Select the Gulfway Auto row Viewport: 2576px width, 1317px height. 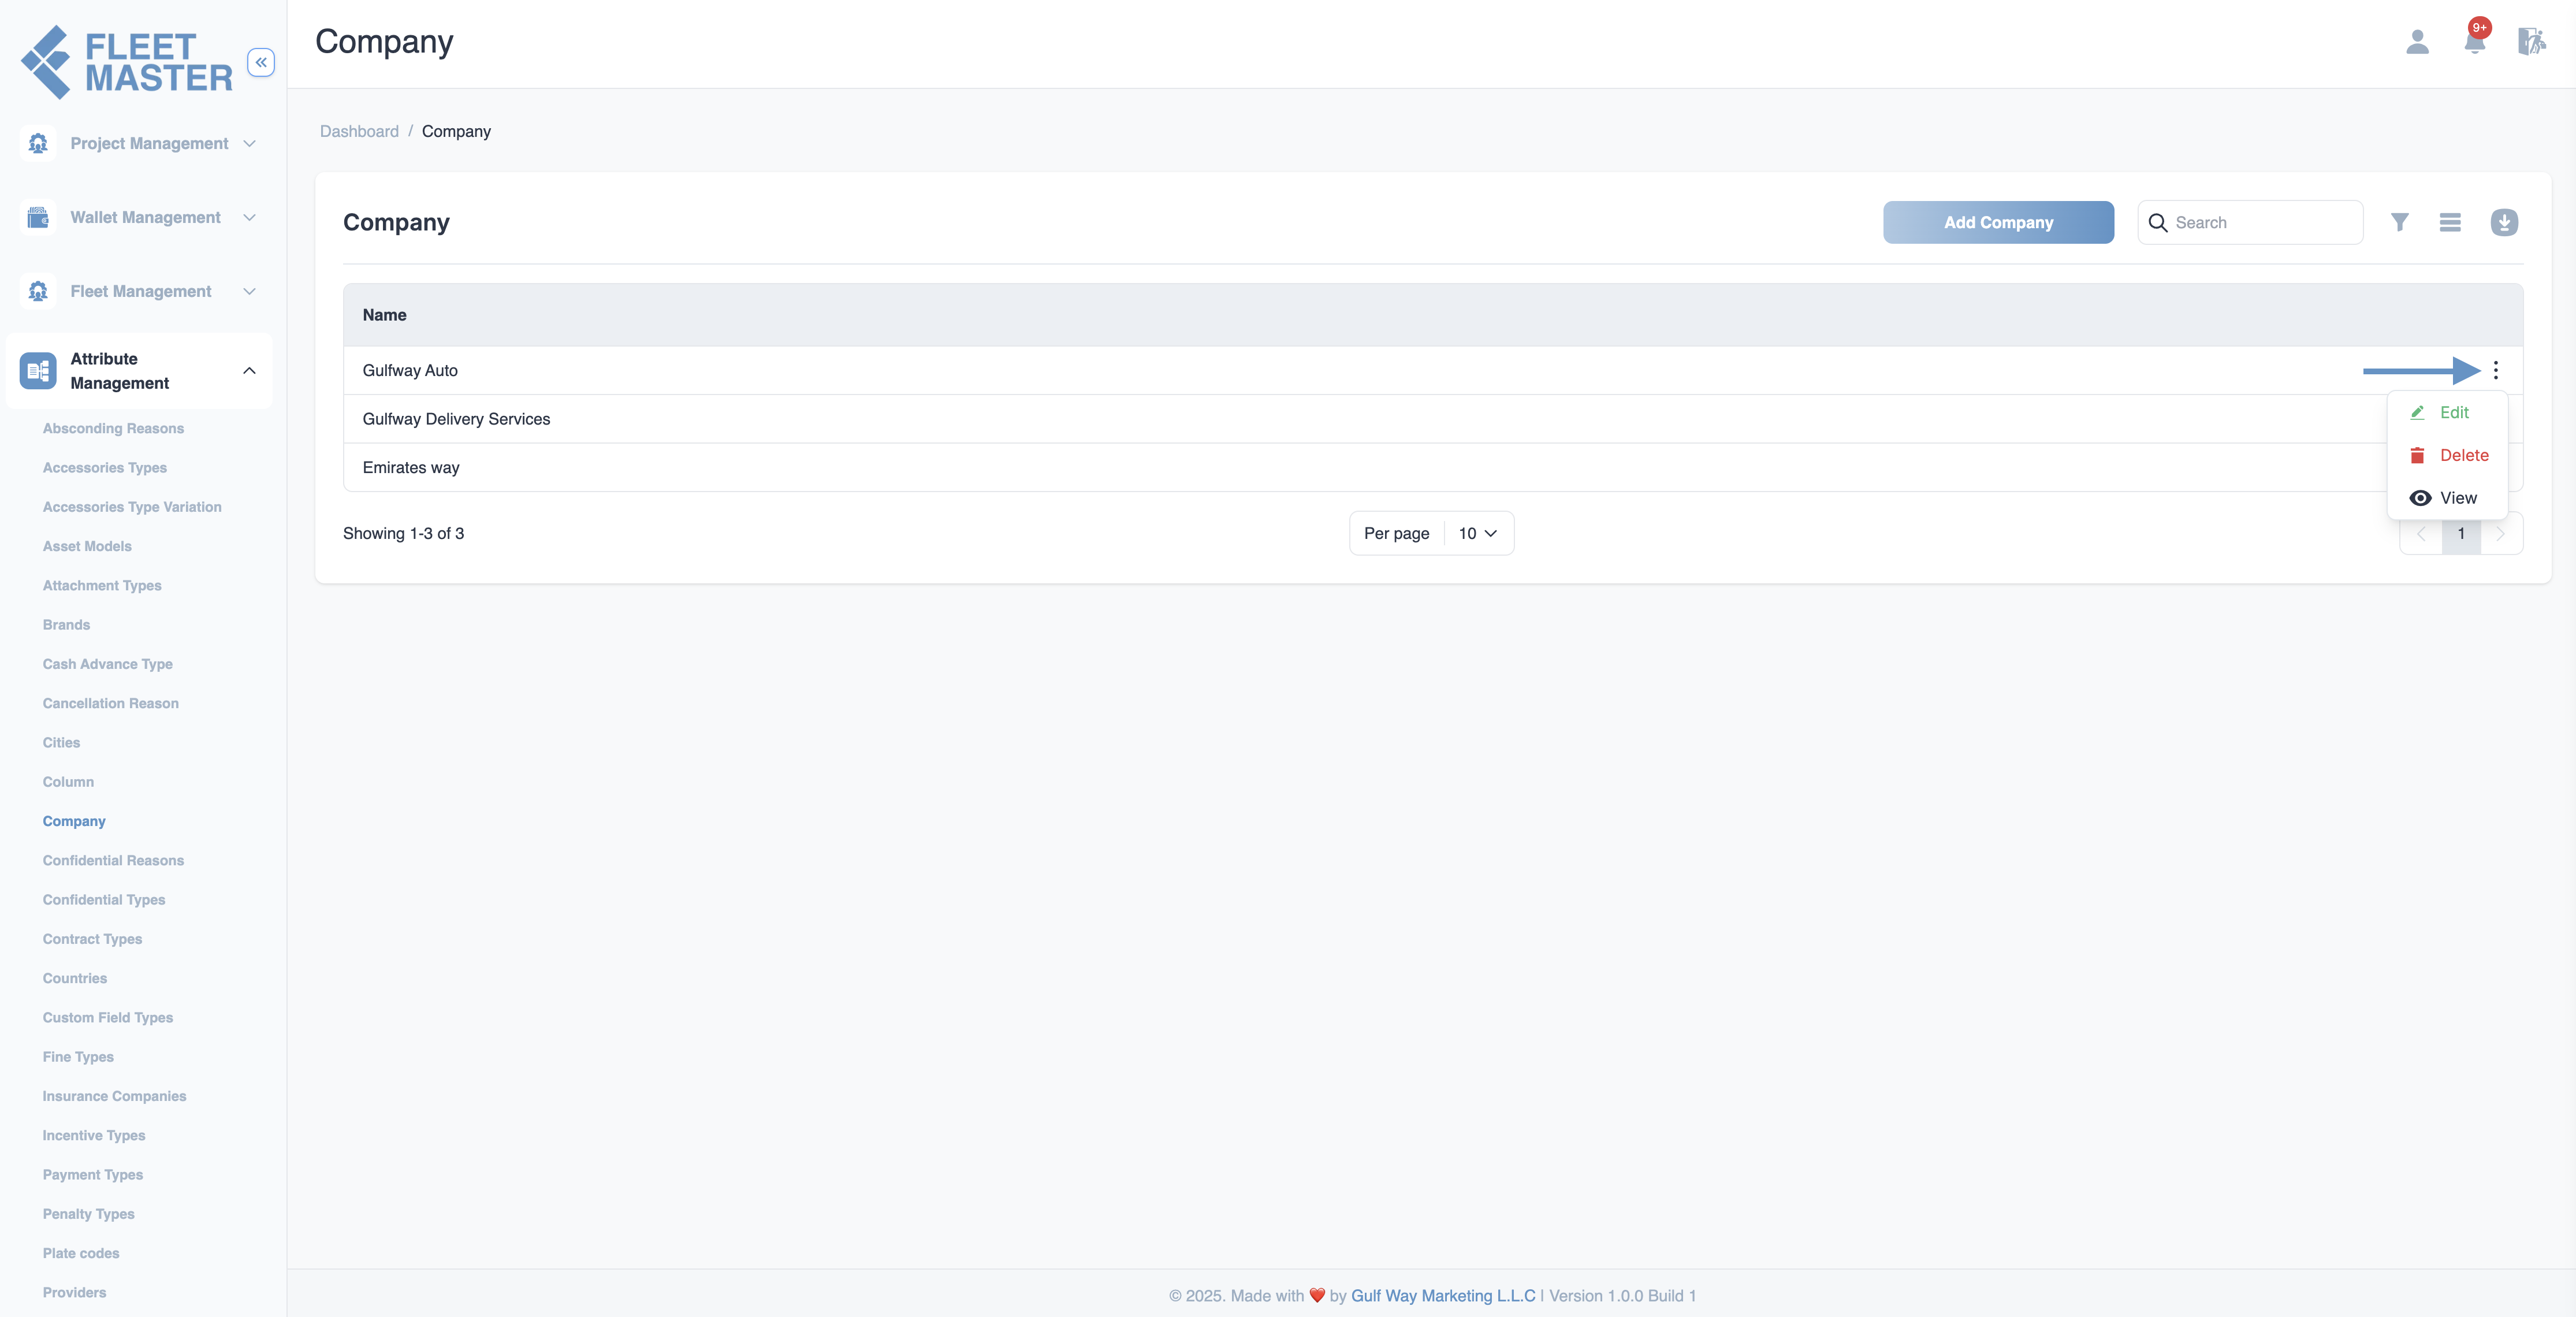tap(1433, 370)
